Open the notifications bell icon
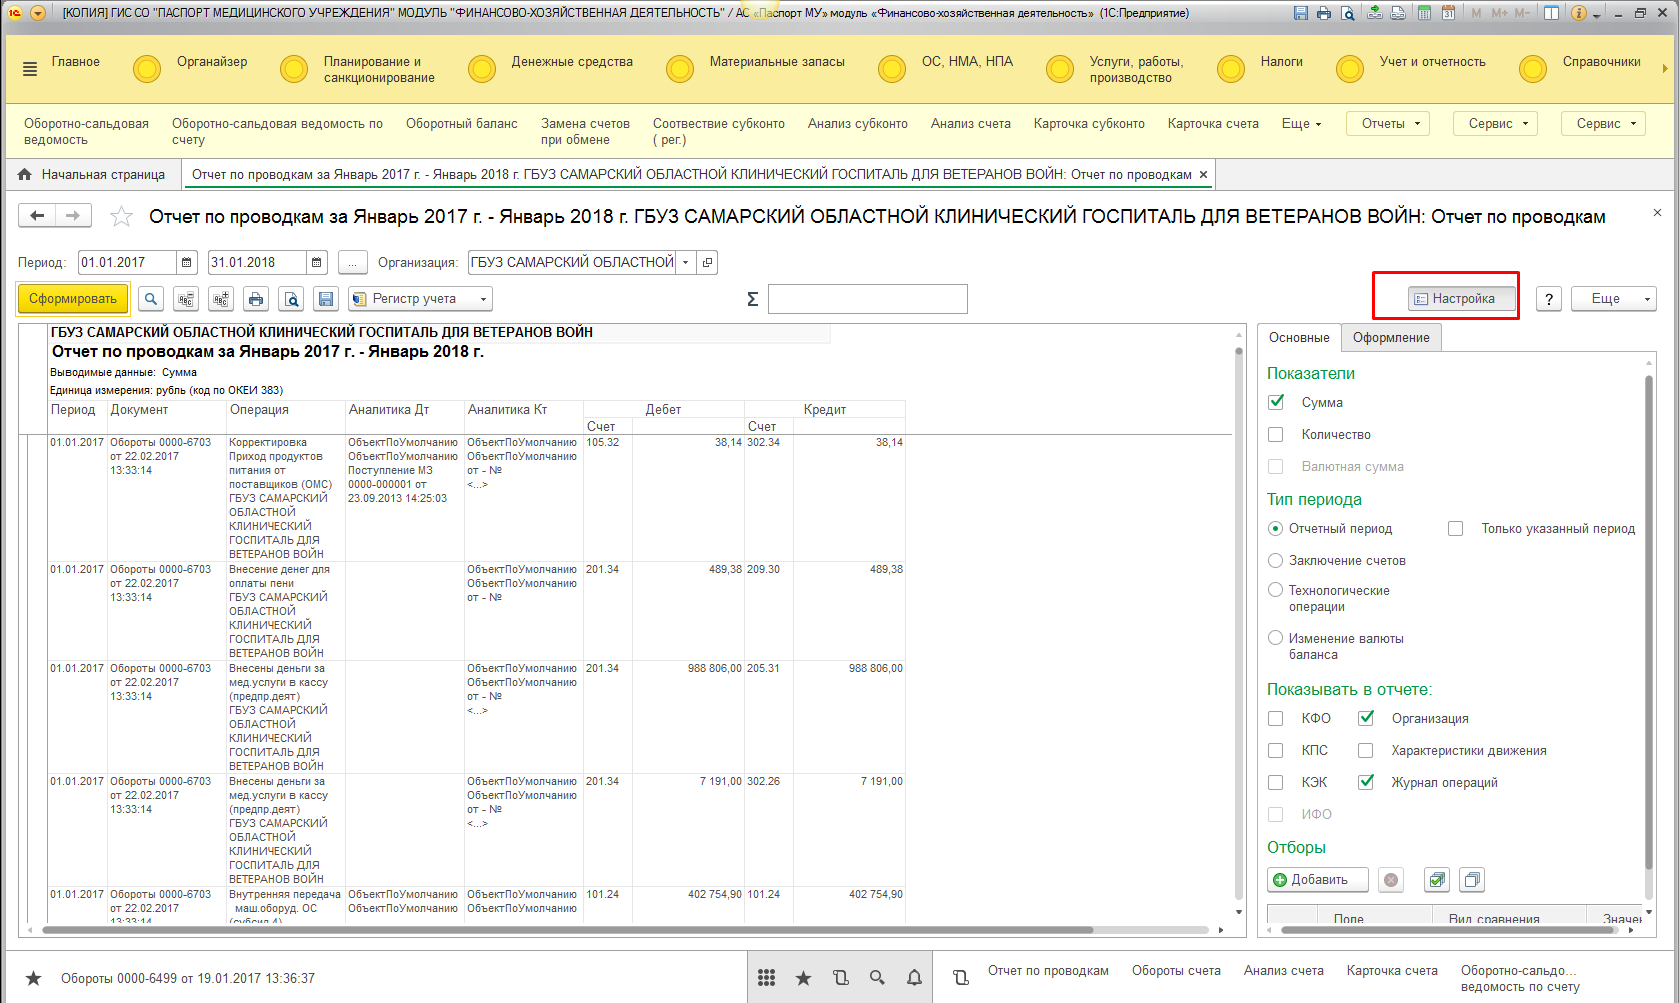Screen dimensions: 1679x1003 tap(914, 978)
